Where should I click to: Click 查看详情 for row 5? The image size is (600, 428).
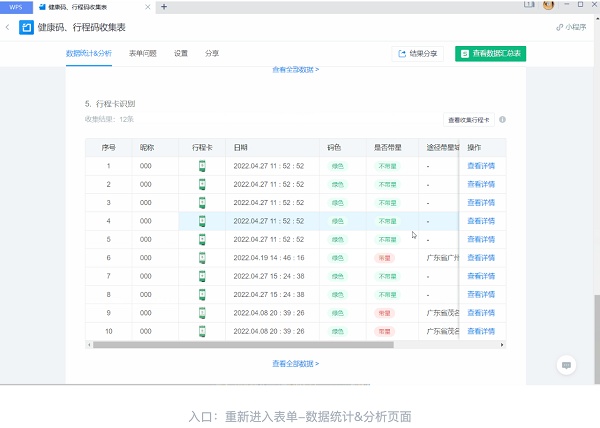(x=481, y=239)
